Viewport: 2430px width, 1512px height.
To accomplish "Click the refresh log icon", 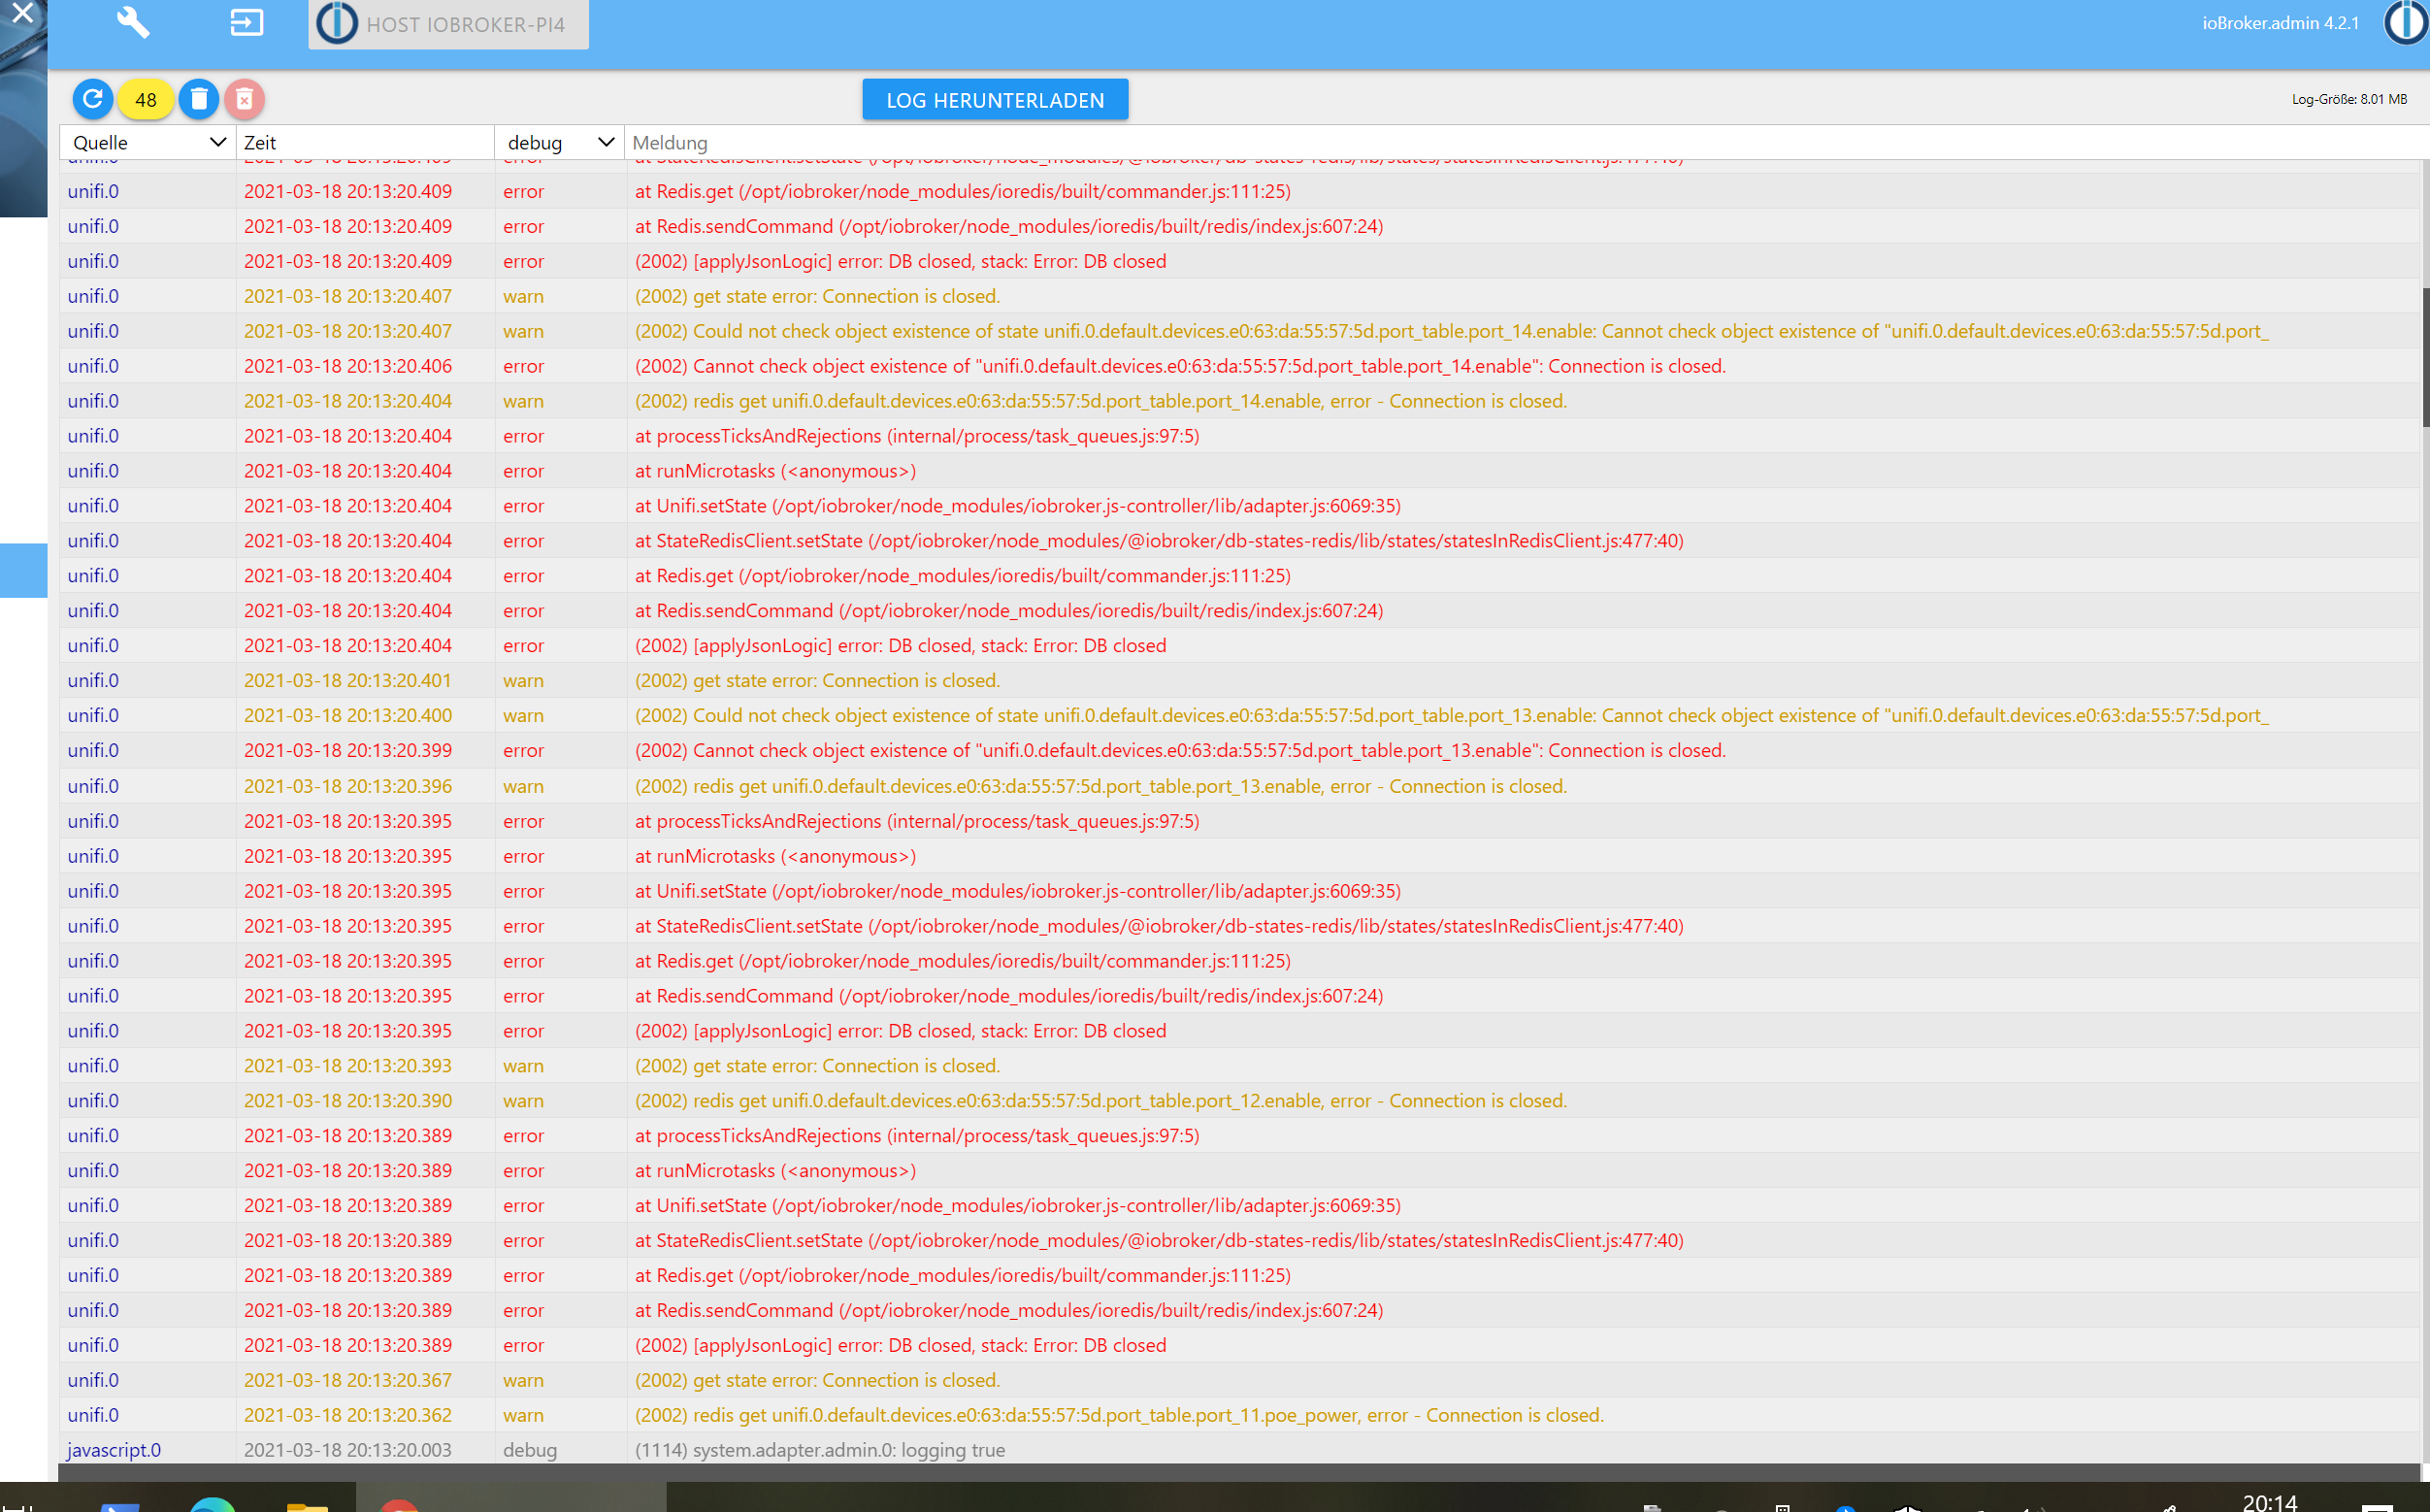I will click(92, 99).
